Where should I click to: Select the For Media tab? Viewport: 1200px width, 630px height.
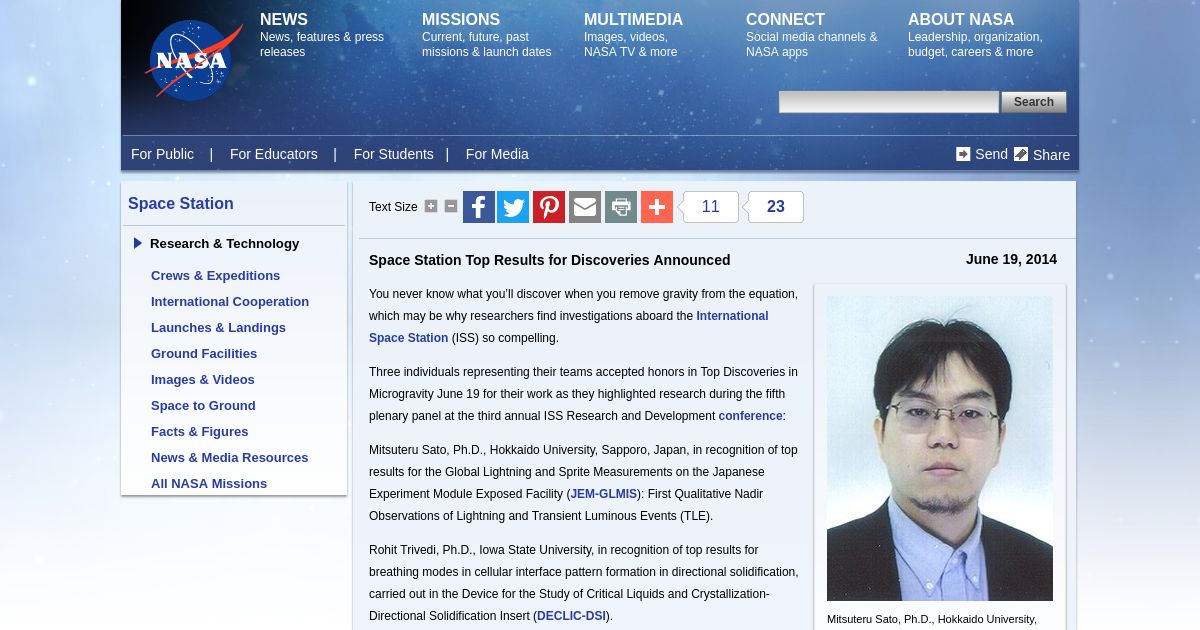[x=497, y=154]
